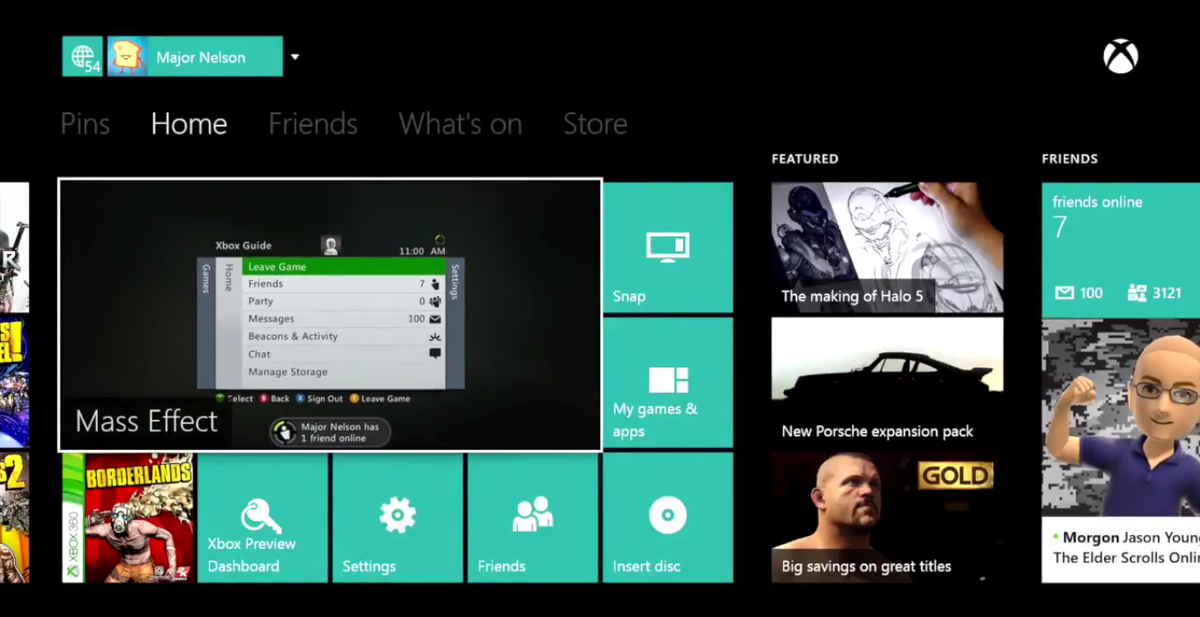Viewport: 1200px width, 617px height.
Task: Open Major Nelson profile tile
Action: tap(195, 57)
